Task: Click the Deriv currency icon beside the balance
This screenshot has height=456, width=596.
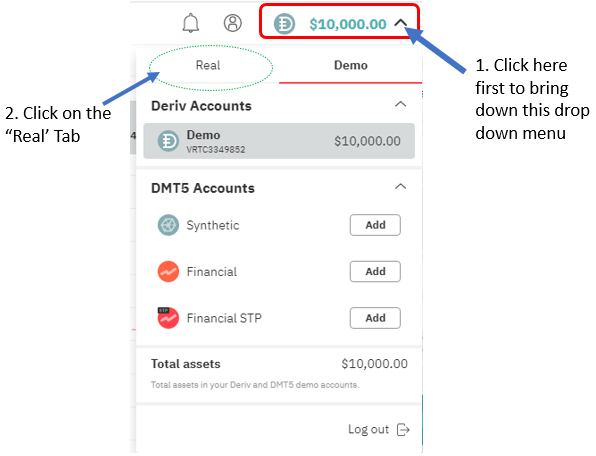Action: 284,24
